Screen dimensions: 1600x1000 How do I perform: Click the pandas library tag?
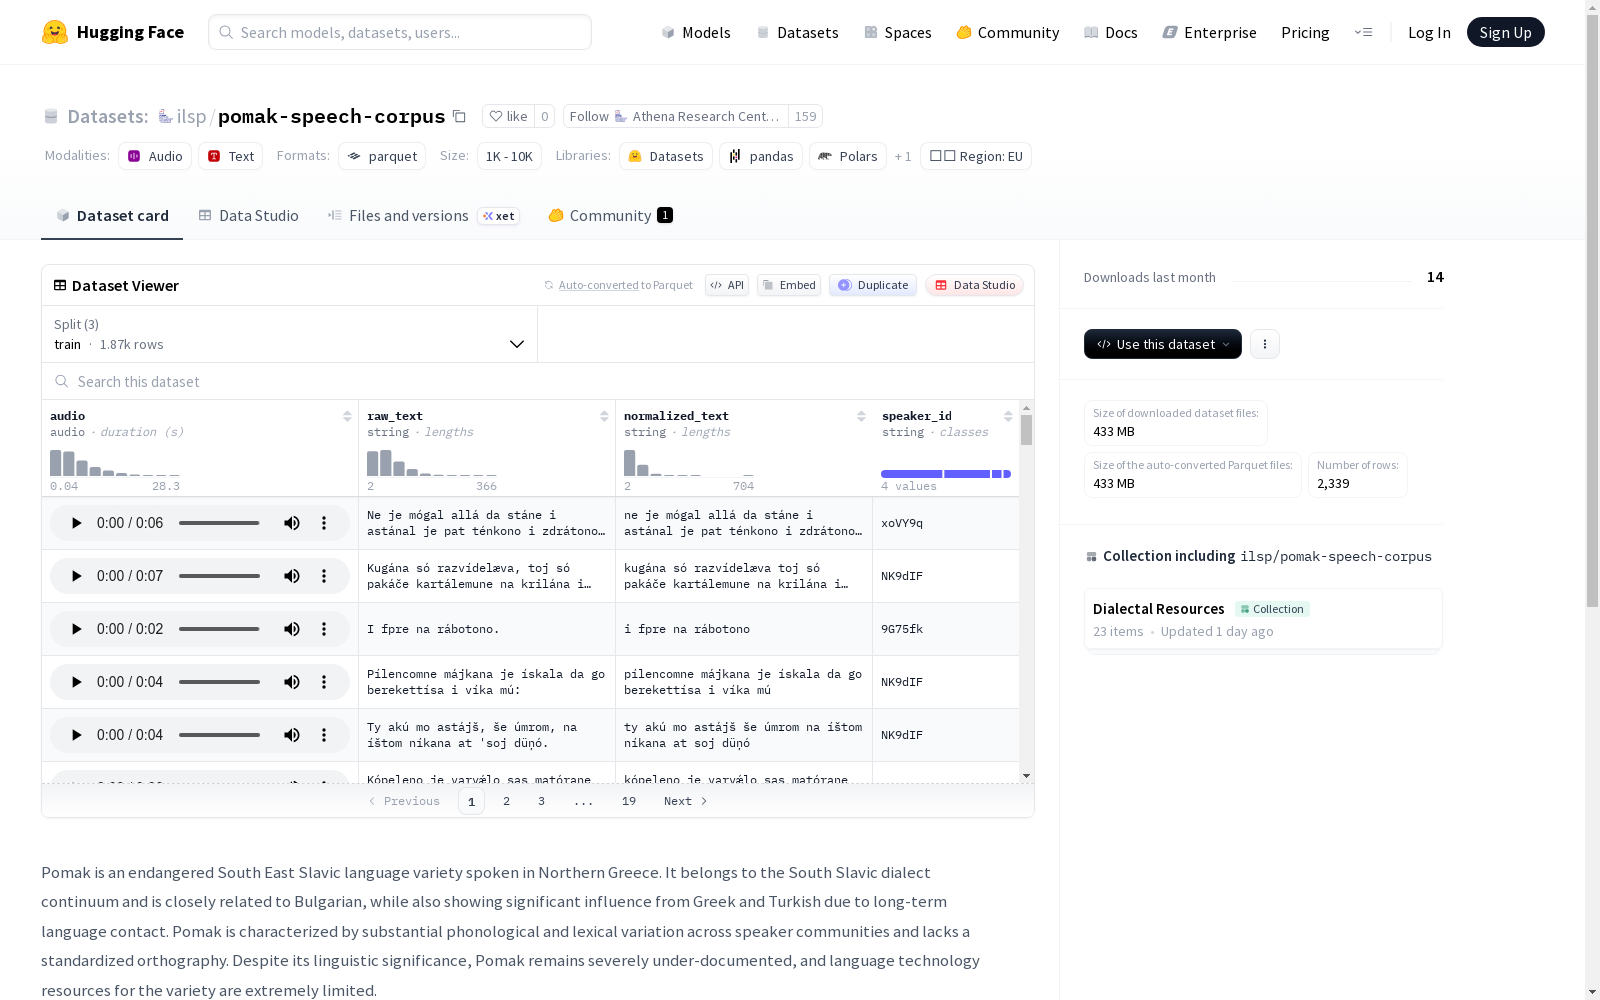pos(761,156)
